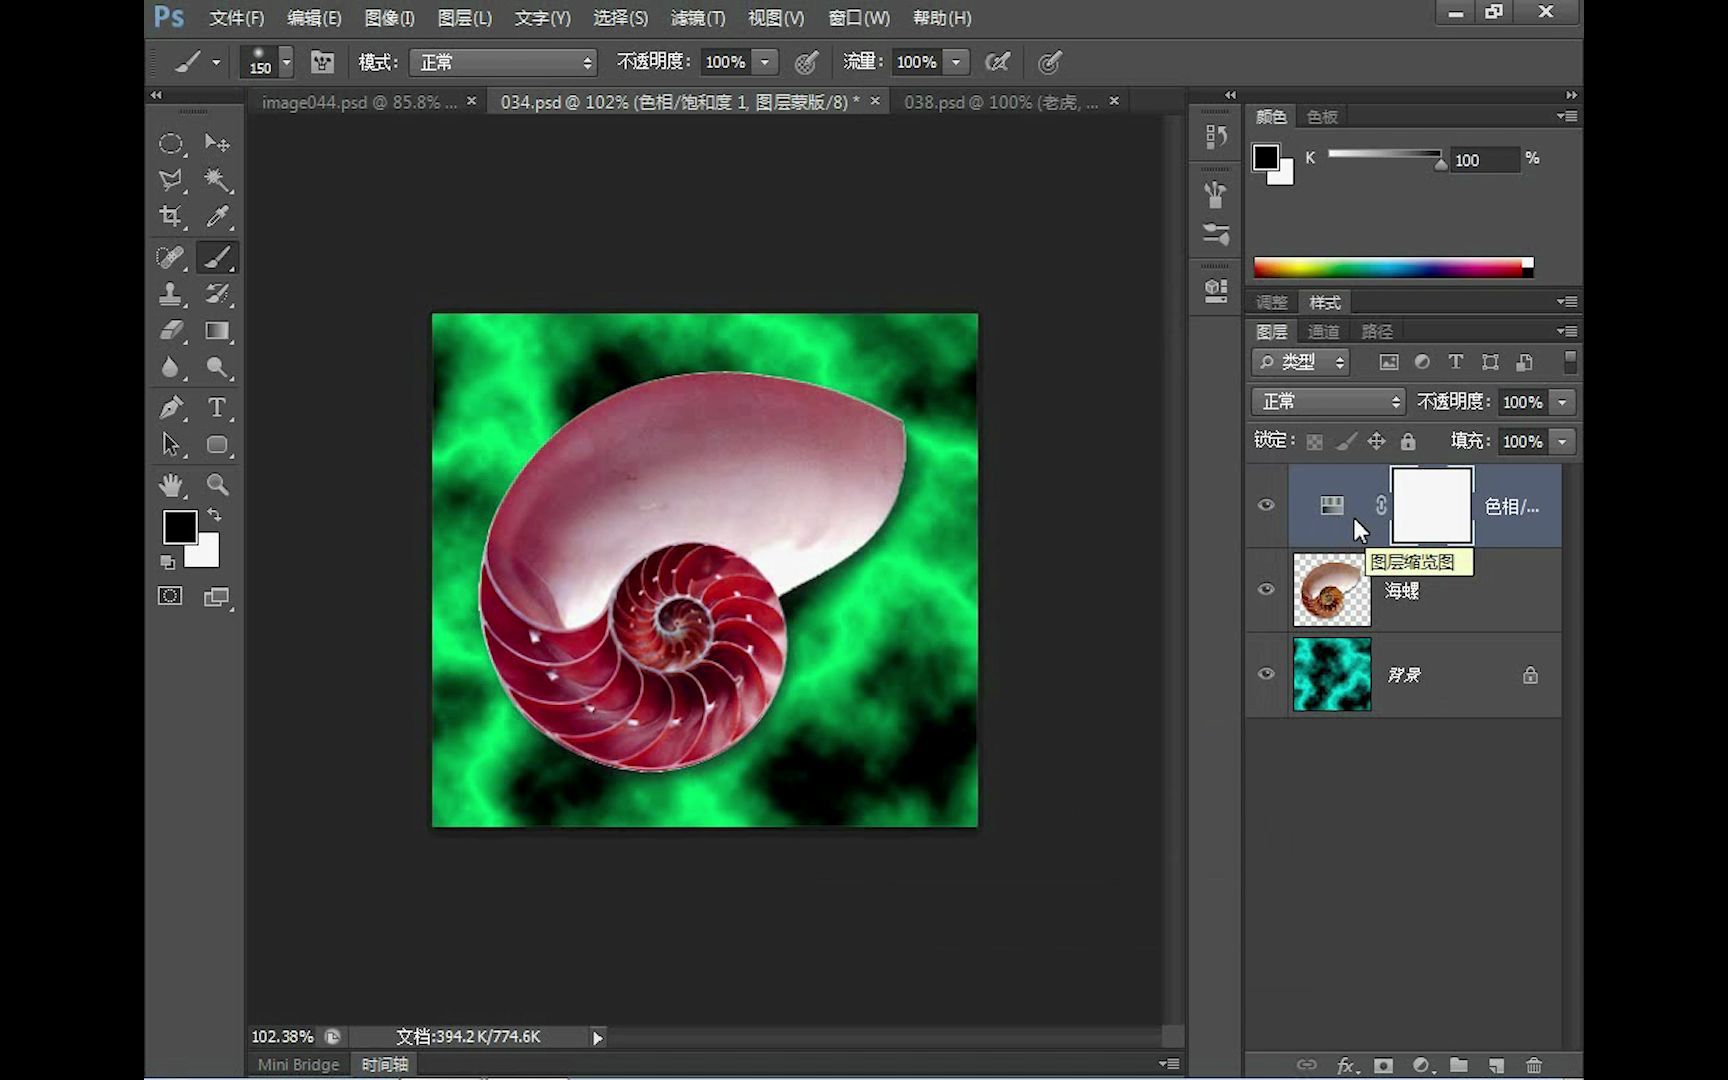The image size is (1728, 1080).
Task: Select the Zoom tool
Action: coord(217,485)
